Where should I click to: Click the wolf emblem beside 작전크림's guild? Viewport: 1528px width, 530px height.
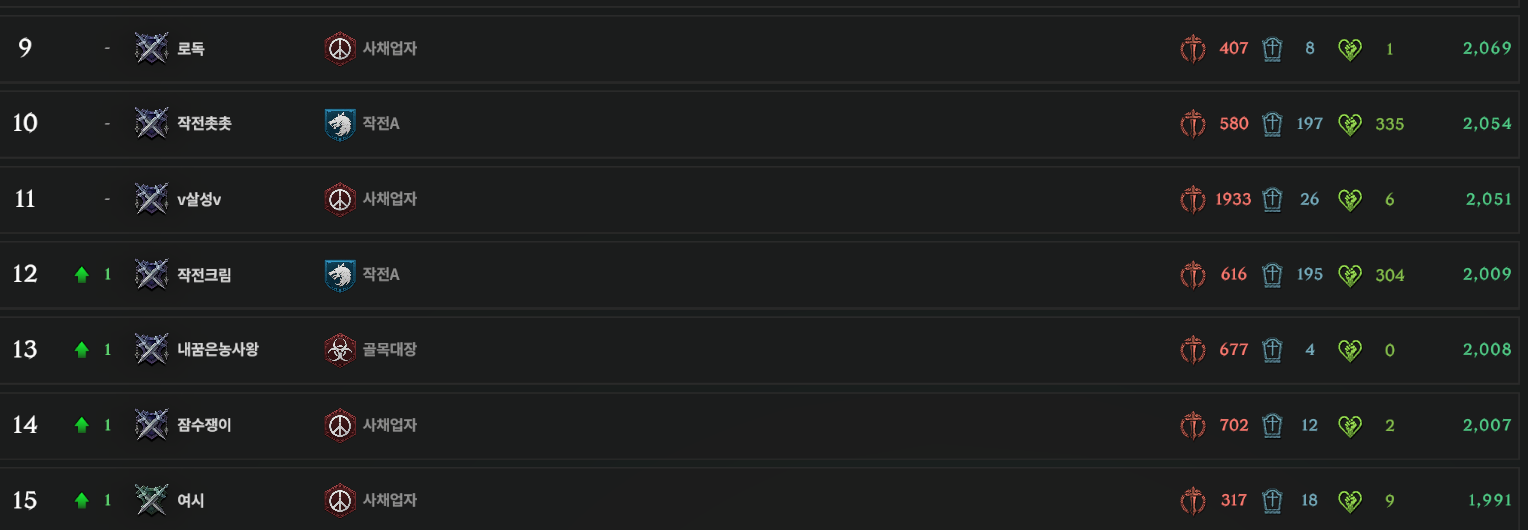point(340,274)
